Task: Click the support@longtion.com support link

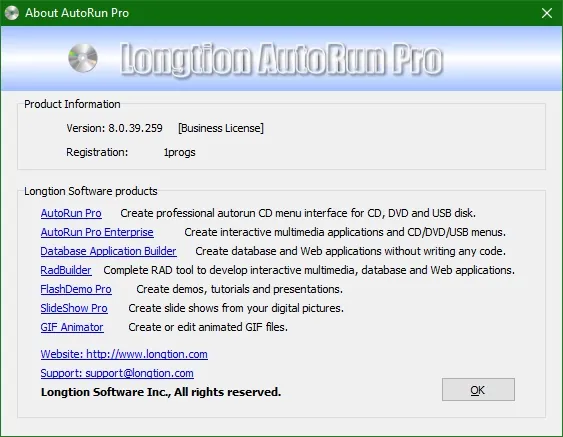Action: click(117, 373)
